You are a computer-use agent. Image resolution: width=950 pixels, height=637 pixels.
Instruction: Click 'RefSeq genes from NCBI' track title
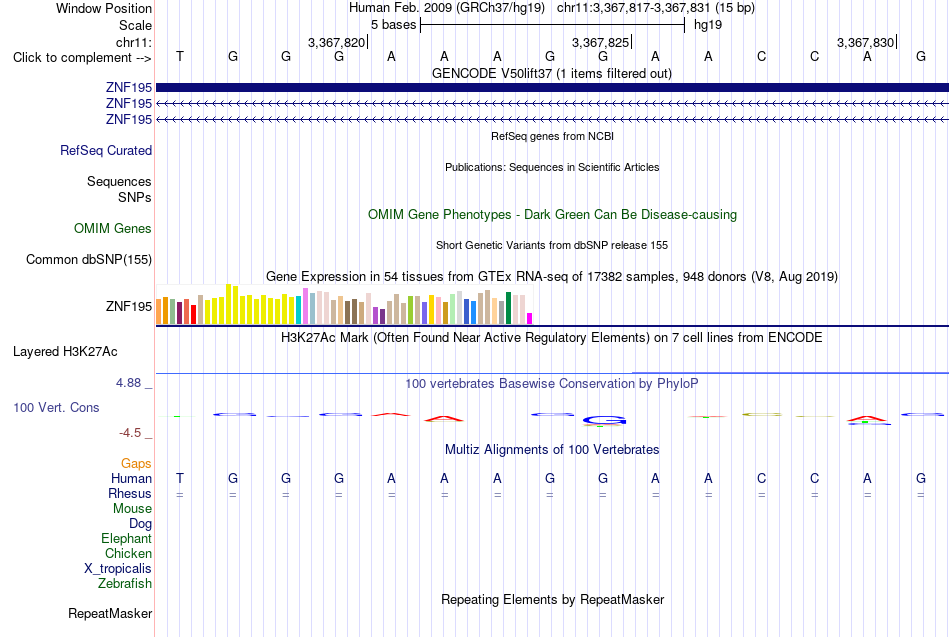point(552,136)
